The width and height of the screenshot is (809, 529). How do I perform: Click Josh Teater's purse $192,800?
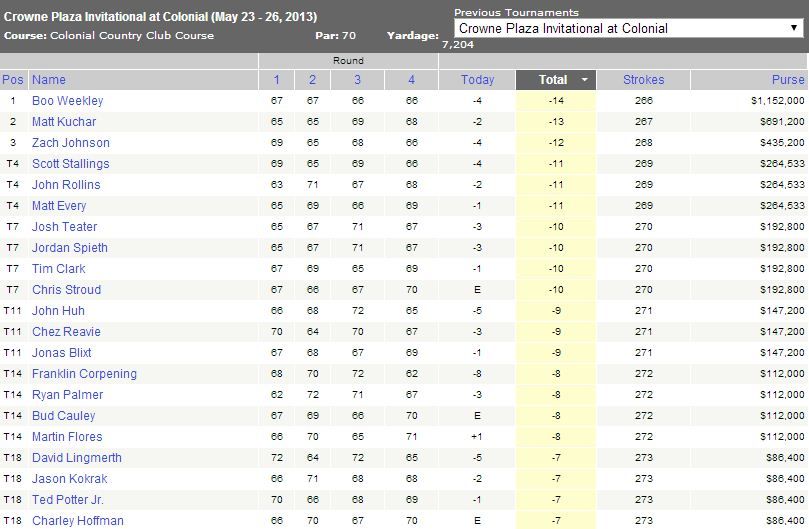(x=782, y=227)
